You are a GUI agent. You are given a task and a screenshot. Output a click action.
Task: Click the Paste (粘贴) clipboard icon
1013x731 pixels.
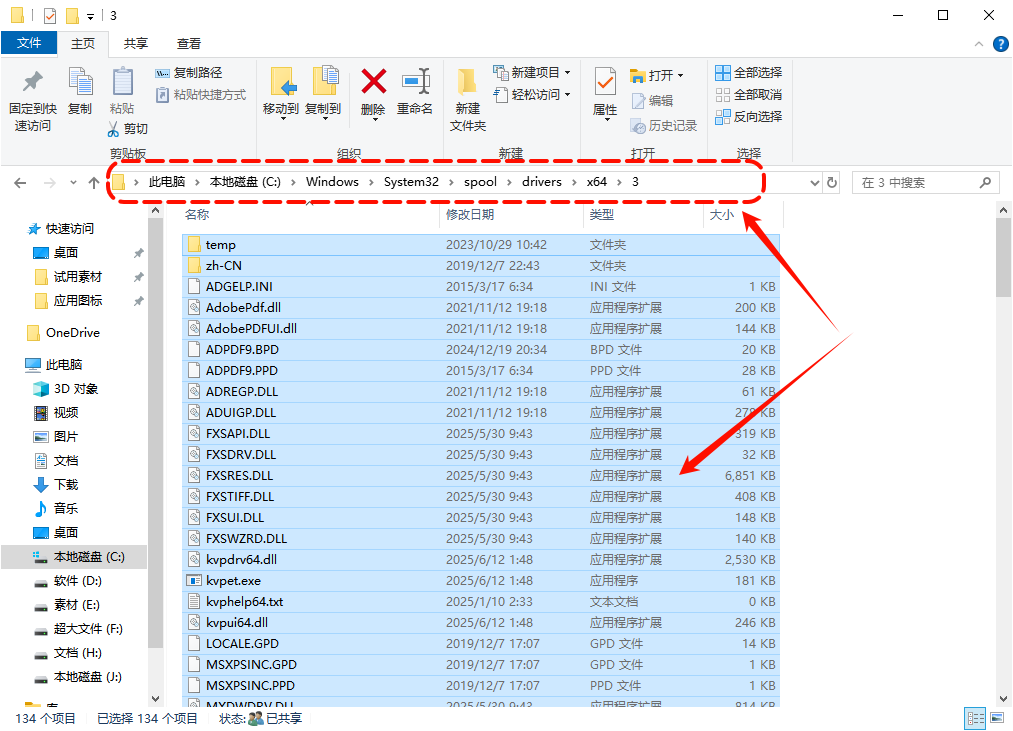click(x=122, y=82)
